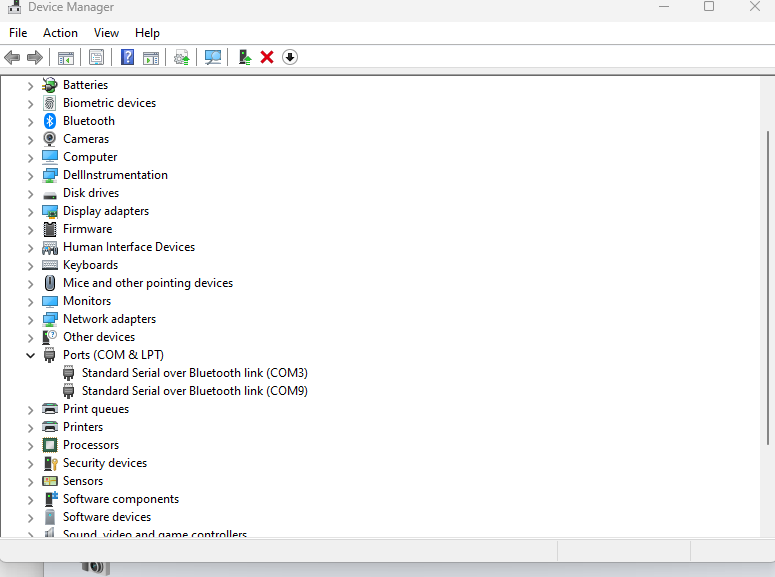Select the Disk drives label

(91, 193)
